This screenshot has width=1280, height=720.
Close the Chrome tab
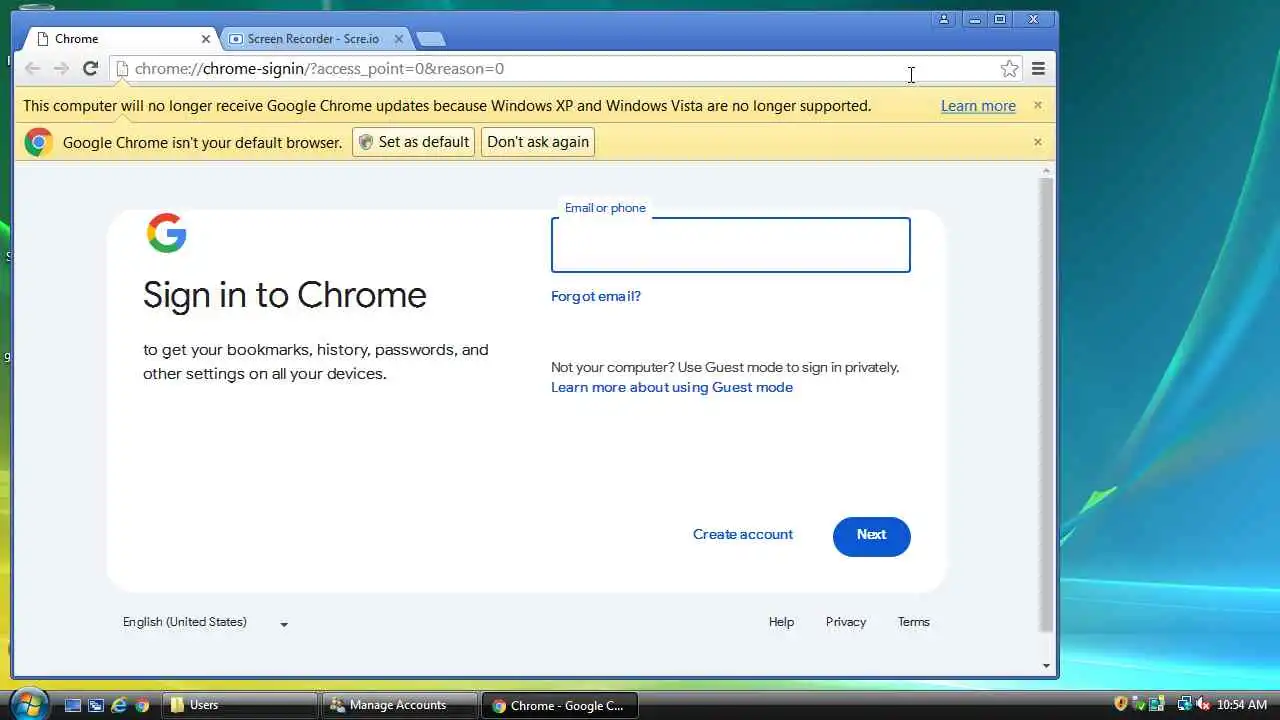coord(206,39)
